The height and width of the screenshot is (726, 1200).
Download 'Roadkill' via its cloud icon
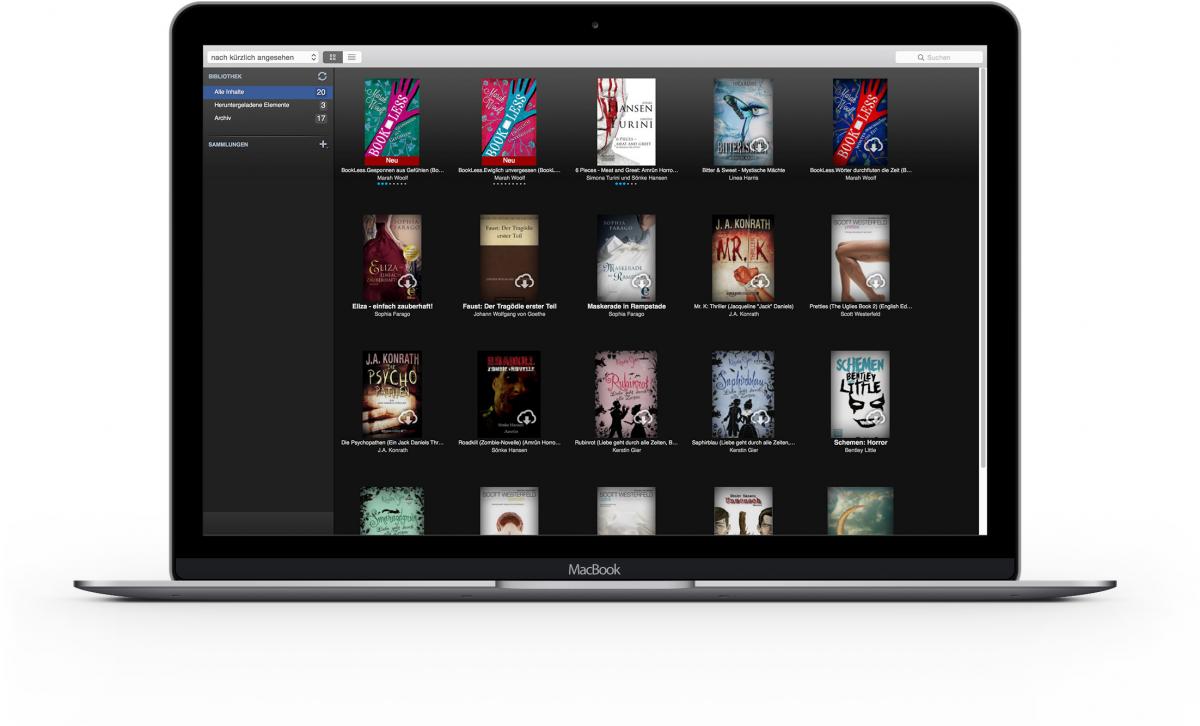click(x=525, y=418)
